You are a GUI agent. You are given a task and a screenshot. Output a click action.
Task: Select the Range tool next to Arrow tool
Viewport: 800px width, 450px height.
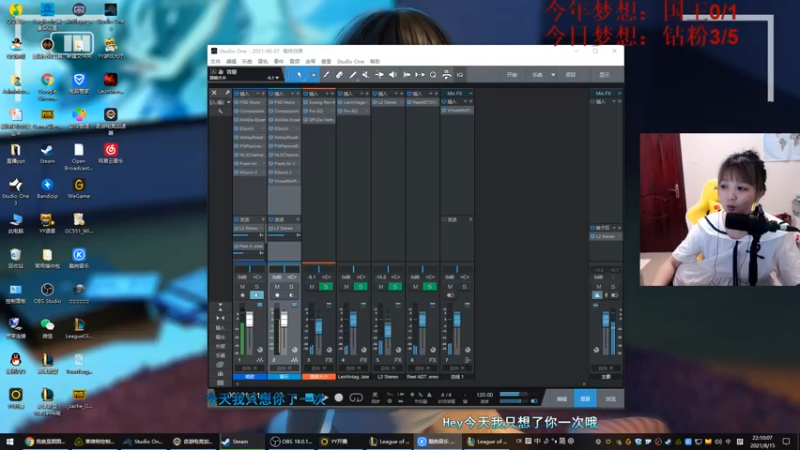[313, 74]
